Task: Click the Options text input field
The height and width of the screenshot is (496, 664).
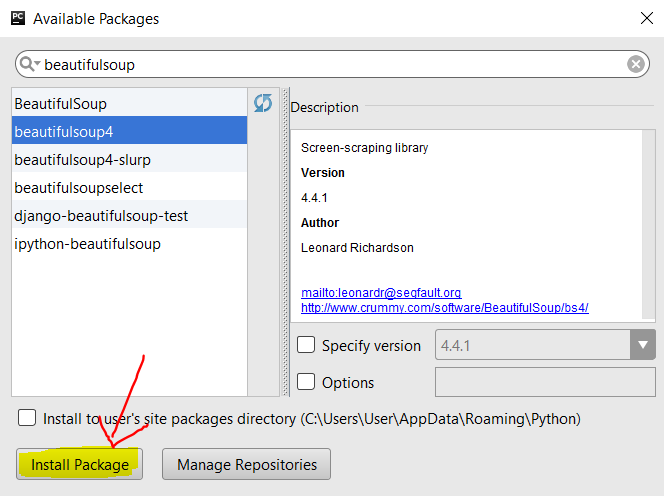Action: coord(545,382)
